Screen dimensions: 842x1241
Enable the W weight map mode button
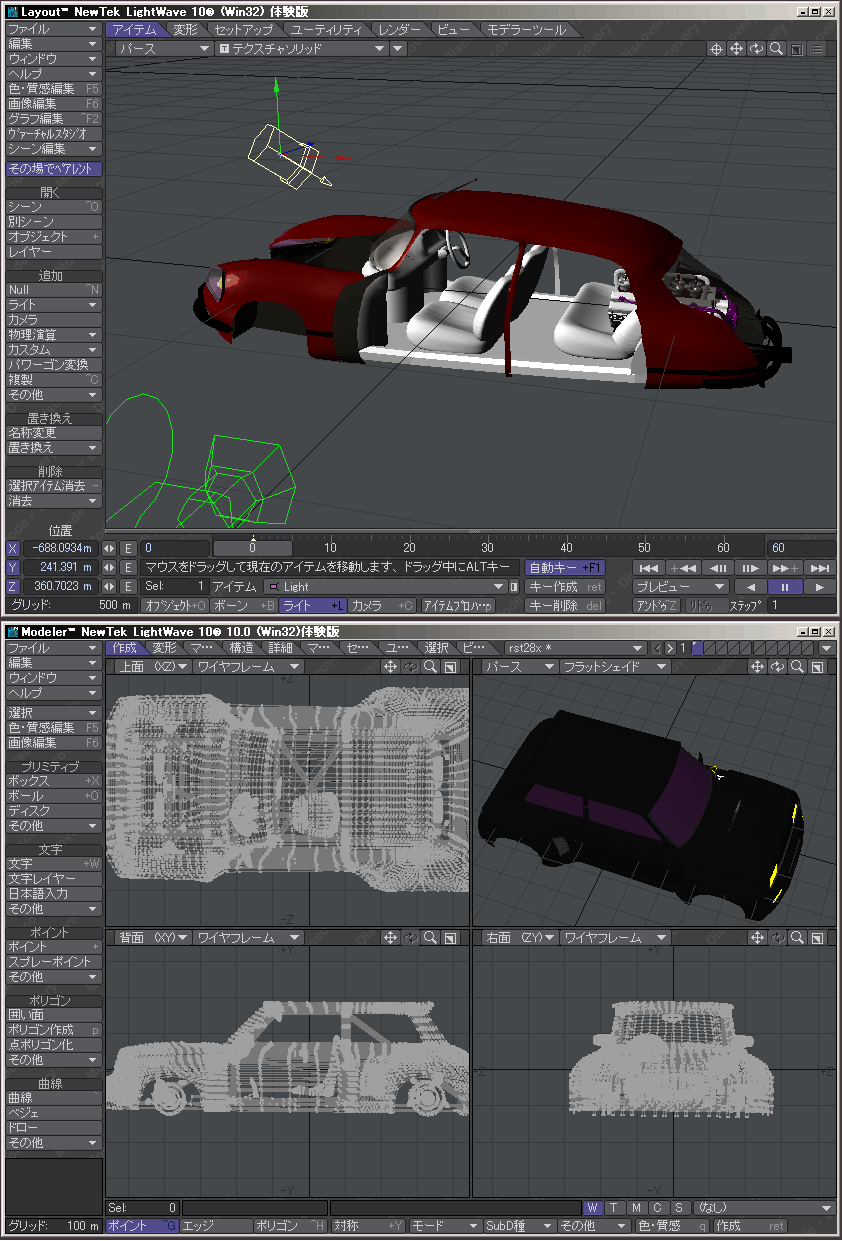(593, 1208)
